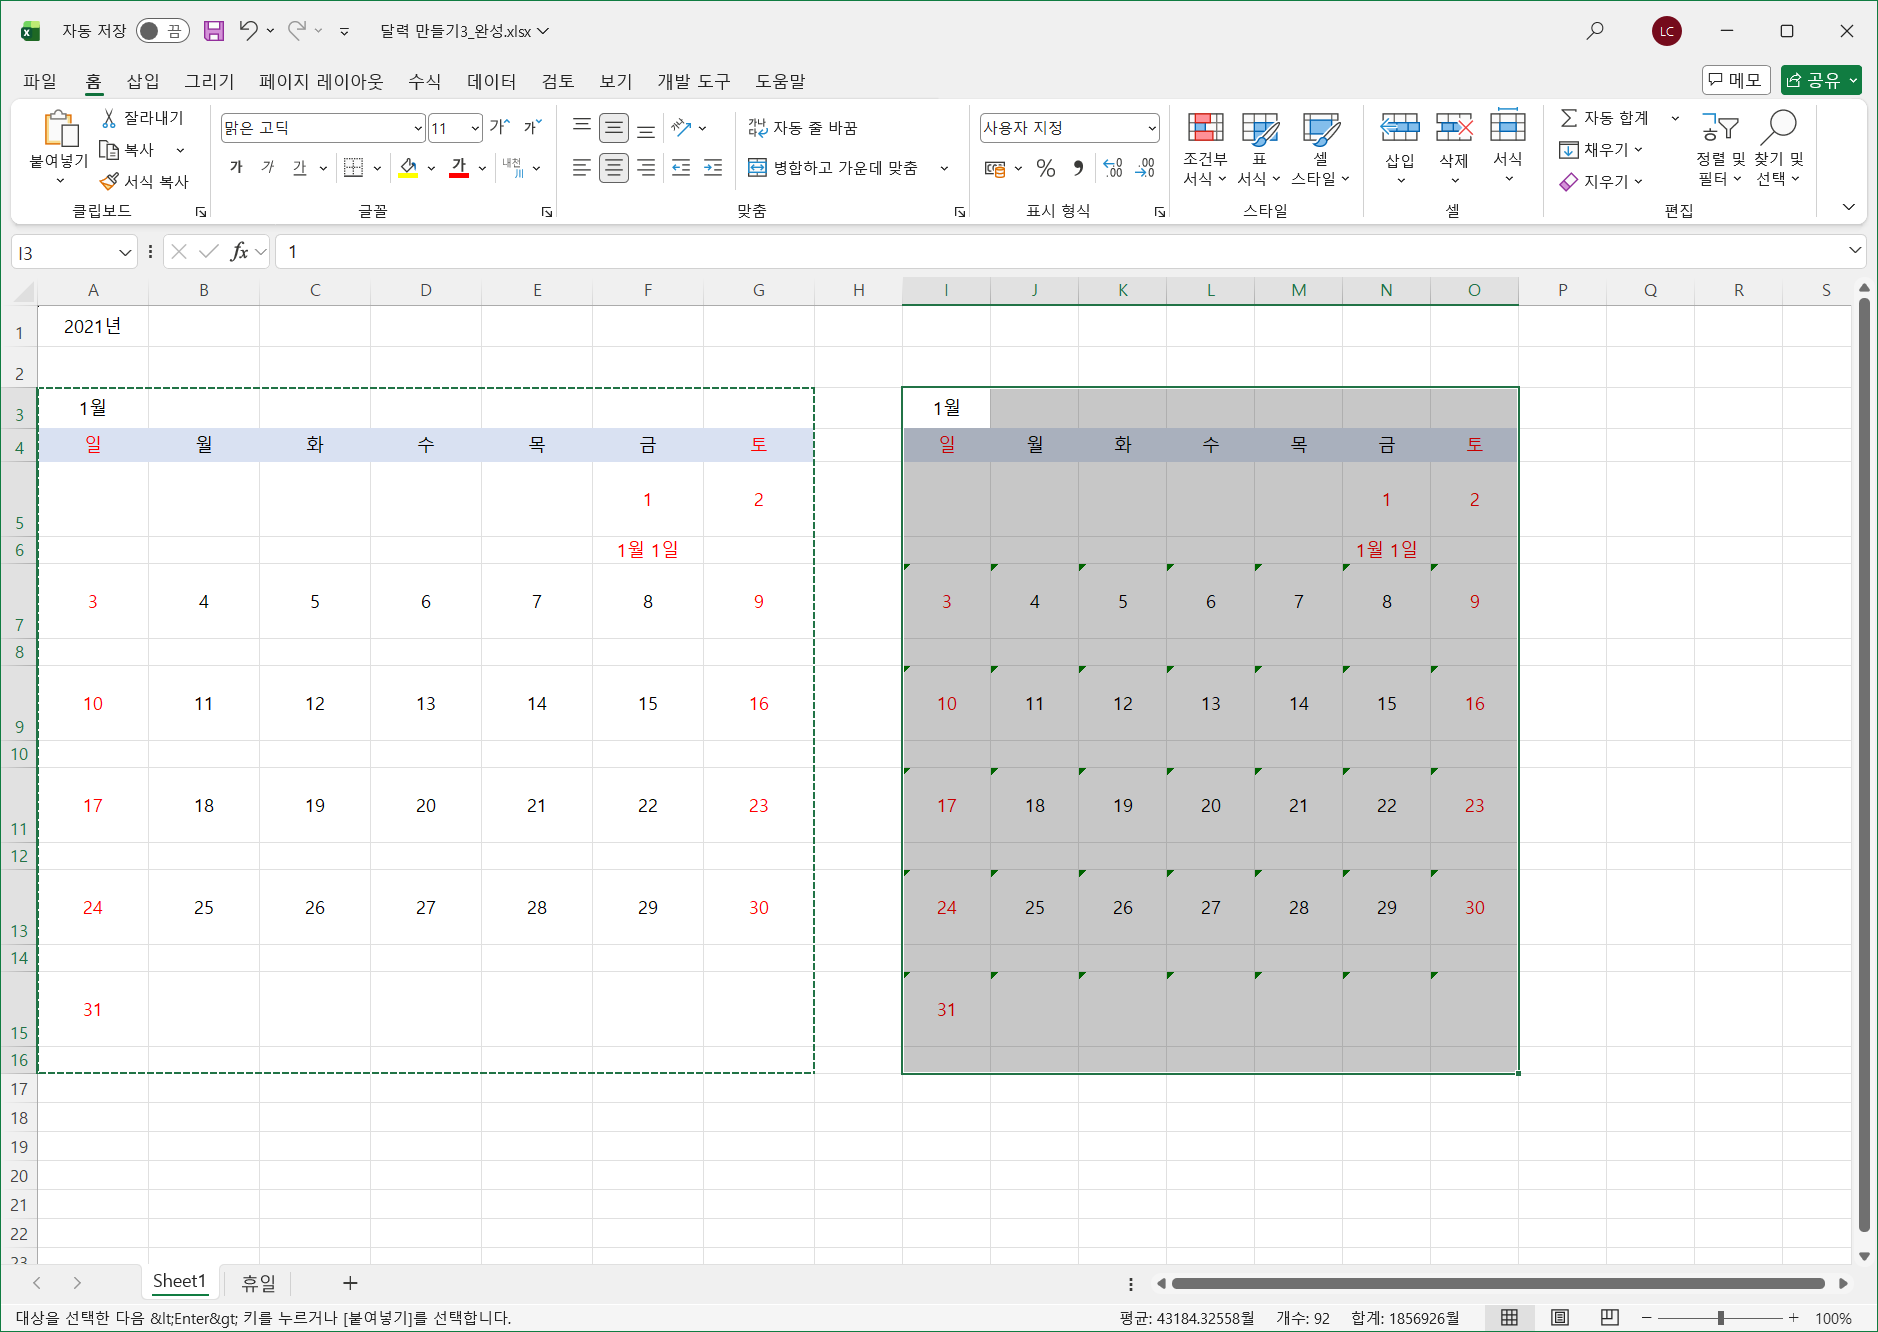
Task: Open the search magnifier in title bar
Action: (x=1595, y=31)
